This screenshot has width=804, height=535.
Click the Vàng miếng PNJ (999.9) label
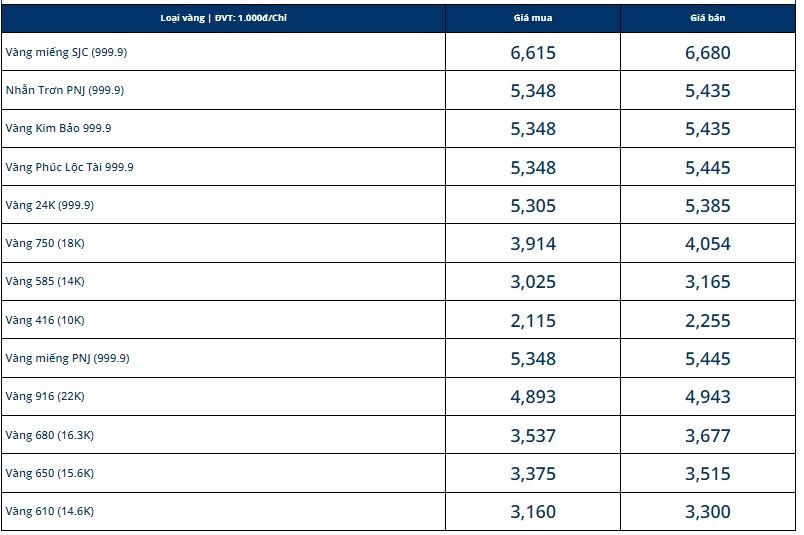(67, 358)
